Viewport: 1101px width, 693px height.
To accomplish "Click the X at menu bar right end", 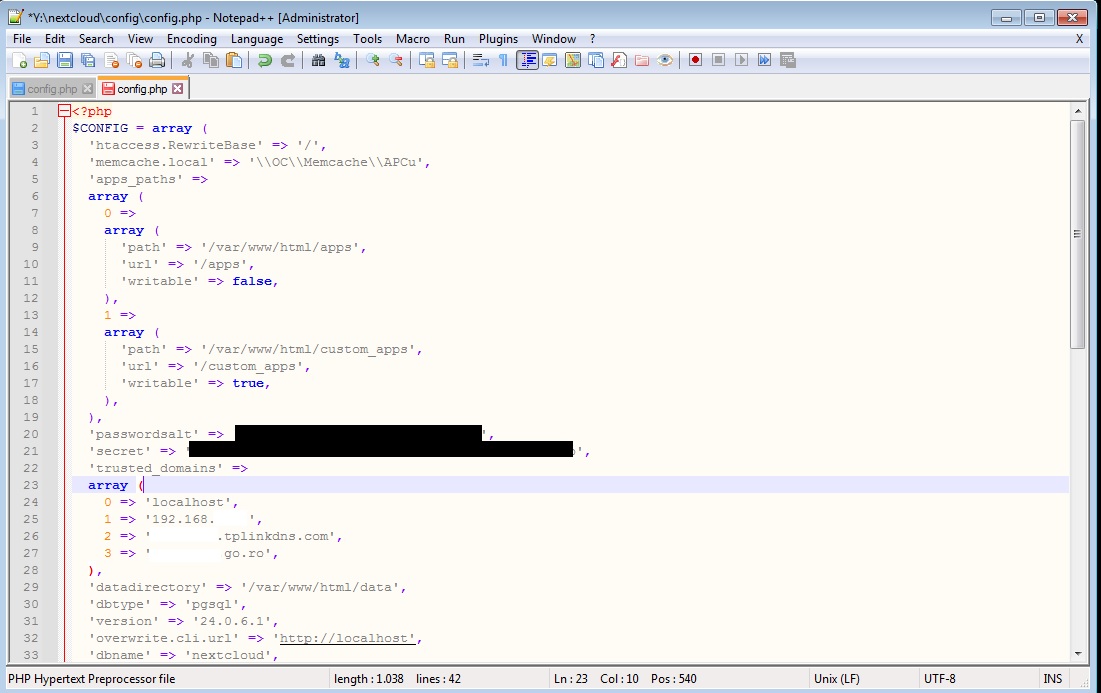I will click(x=1079, y=39).
